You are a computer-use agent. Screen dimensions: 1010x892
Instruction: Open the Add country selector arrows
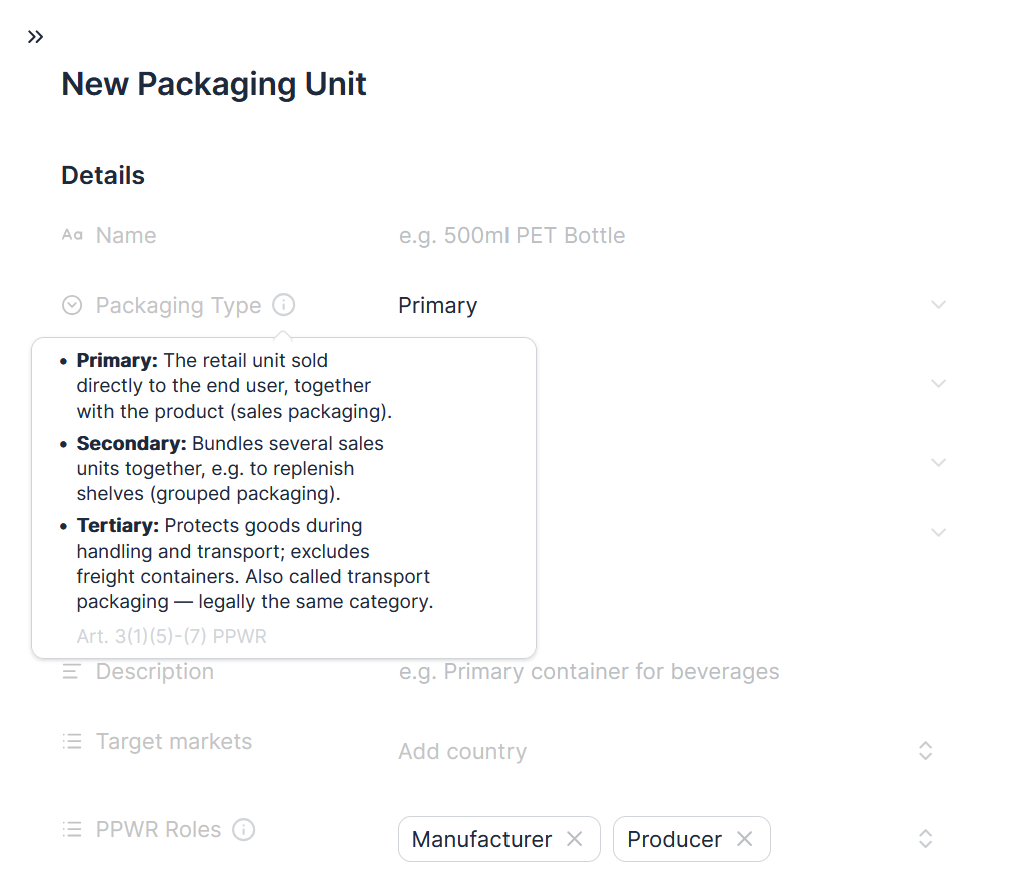pos(926,750)
